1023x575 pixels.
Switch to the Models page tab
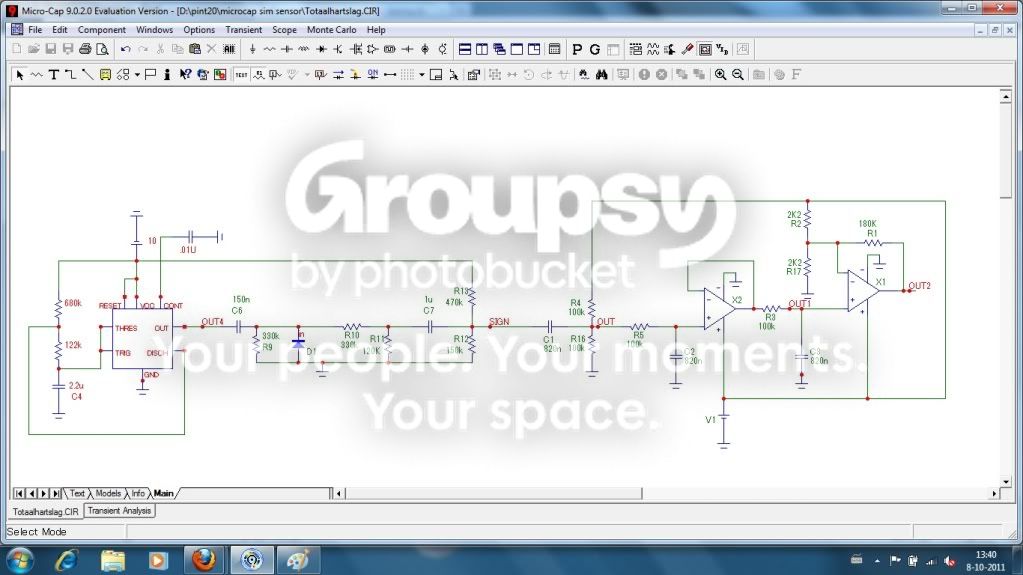tap(108, 493)
